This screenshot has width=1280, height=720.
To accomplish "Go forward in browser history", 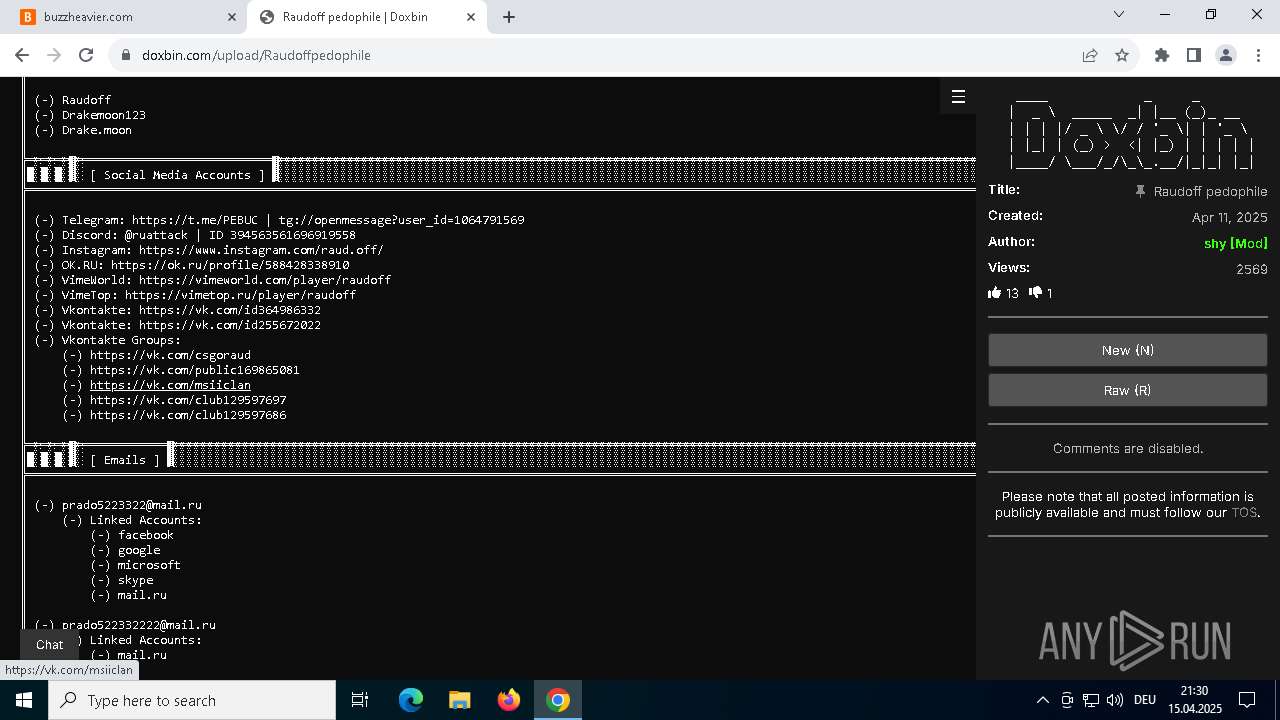I will (54, 55).
